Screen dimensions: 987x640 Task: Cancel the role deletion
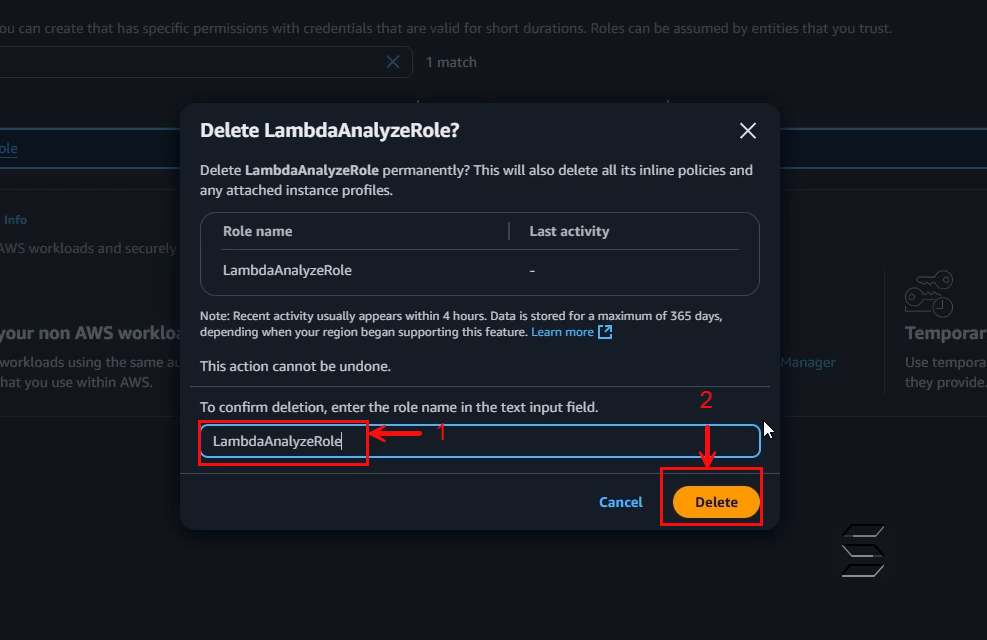tap(621, 502)
